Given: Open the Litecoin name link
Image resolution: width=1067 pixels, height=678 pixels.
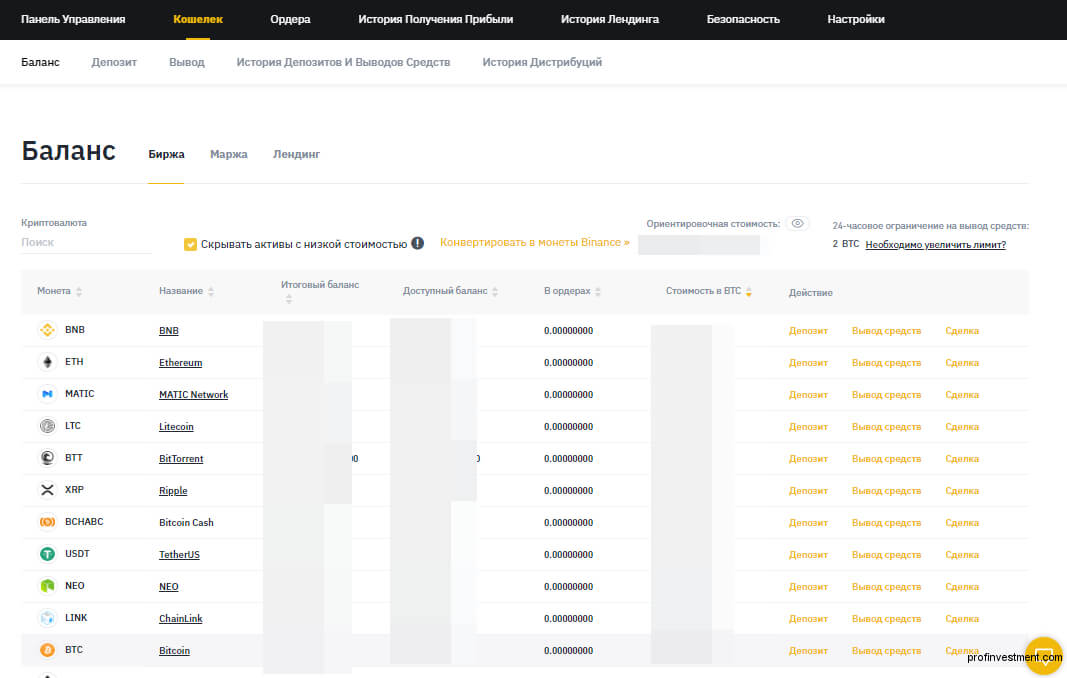Looking at the screenshot, I should tap(176, 427).
